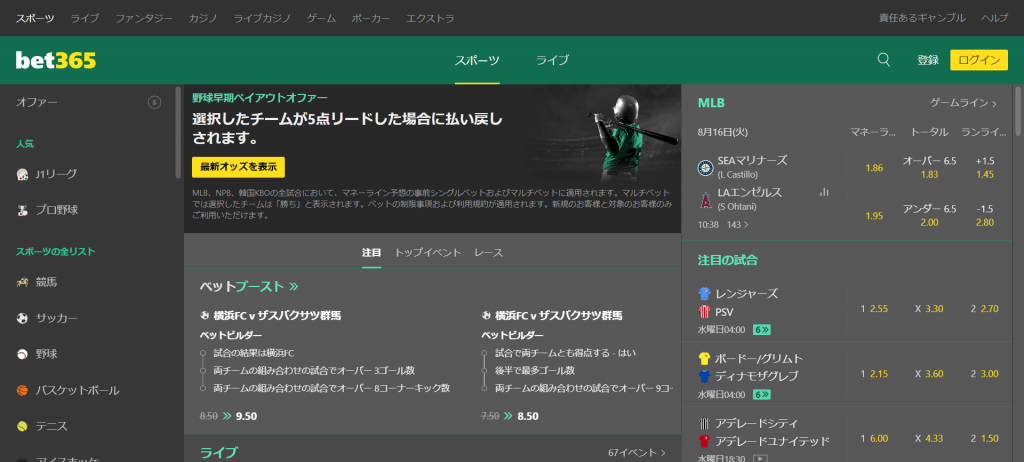The height and width of the screenshot is (462, 1024).
Task: Select PSV win odds 2.70
Action: (x=984, y=308)
